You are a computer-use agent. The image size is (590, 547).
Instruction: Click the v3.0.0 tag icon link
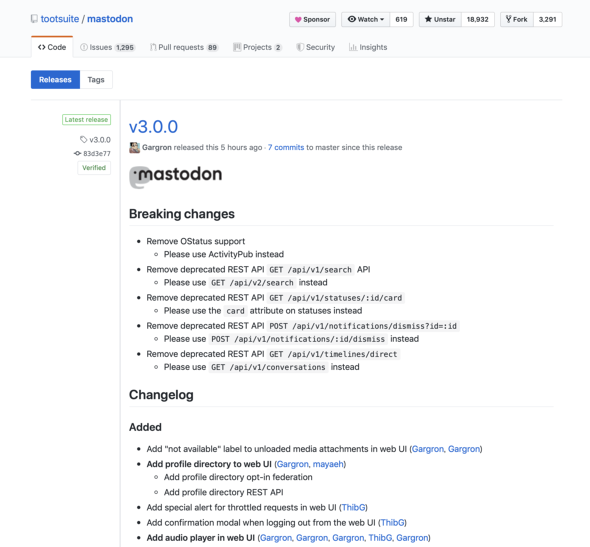pos(95,140)
